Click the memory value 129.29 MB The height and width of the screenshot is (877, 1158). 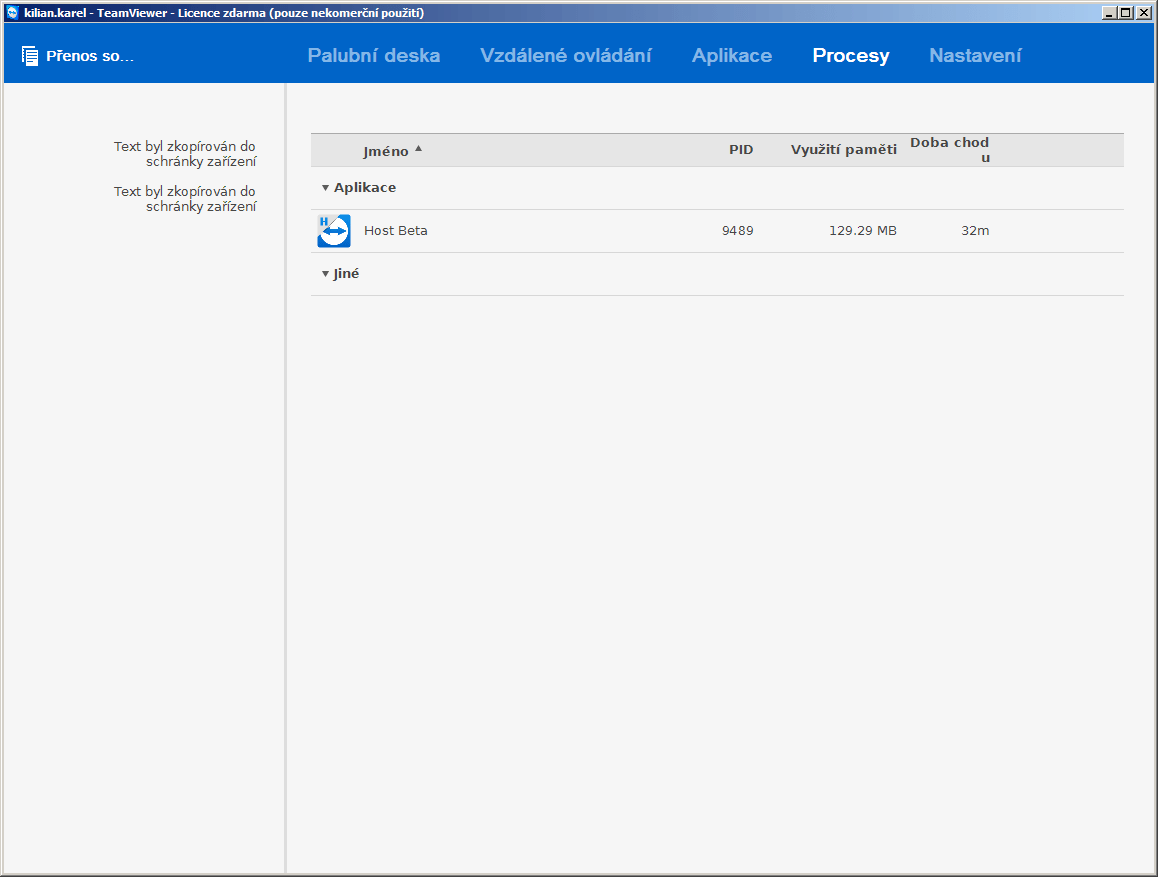pyautogui.click(x=863, y=230)
